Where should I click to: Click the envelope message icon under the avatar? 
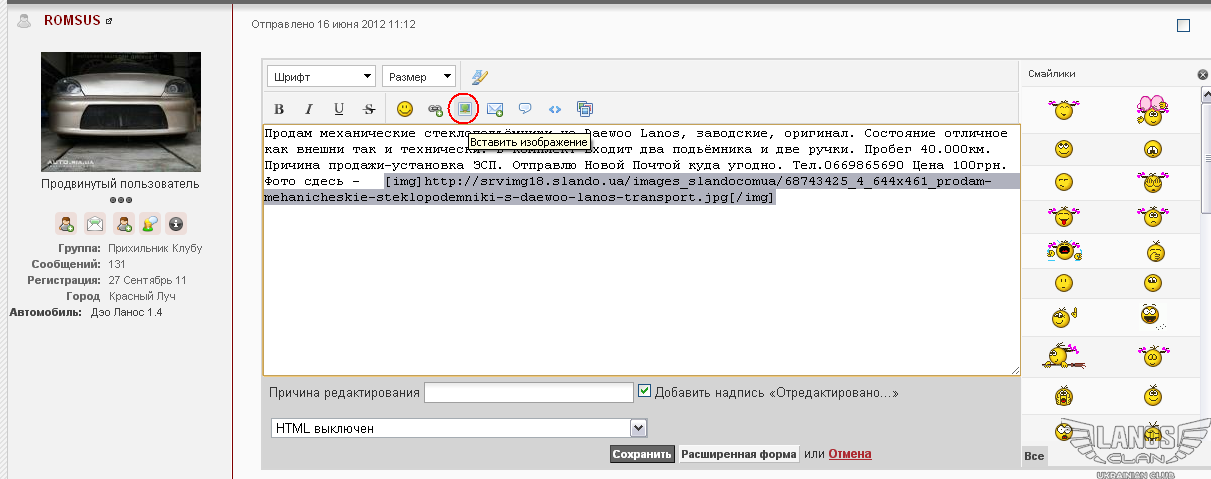(94, 224)
